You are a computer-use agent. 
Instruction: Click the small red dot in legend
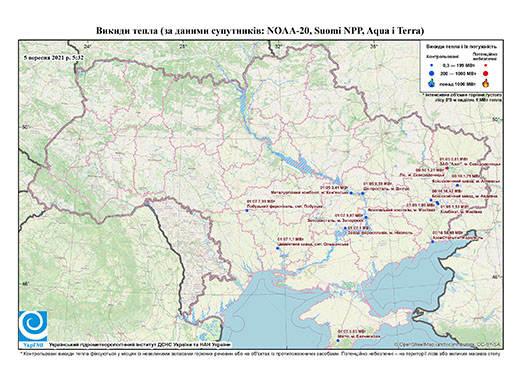point(486,65)
